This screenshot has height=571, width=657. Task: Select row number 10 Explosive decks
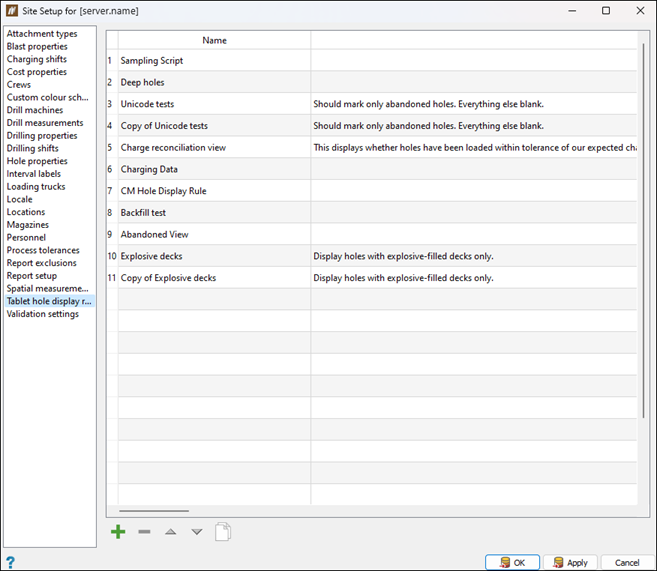click(151, 256)
